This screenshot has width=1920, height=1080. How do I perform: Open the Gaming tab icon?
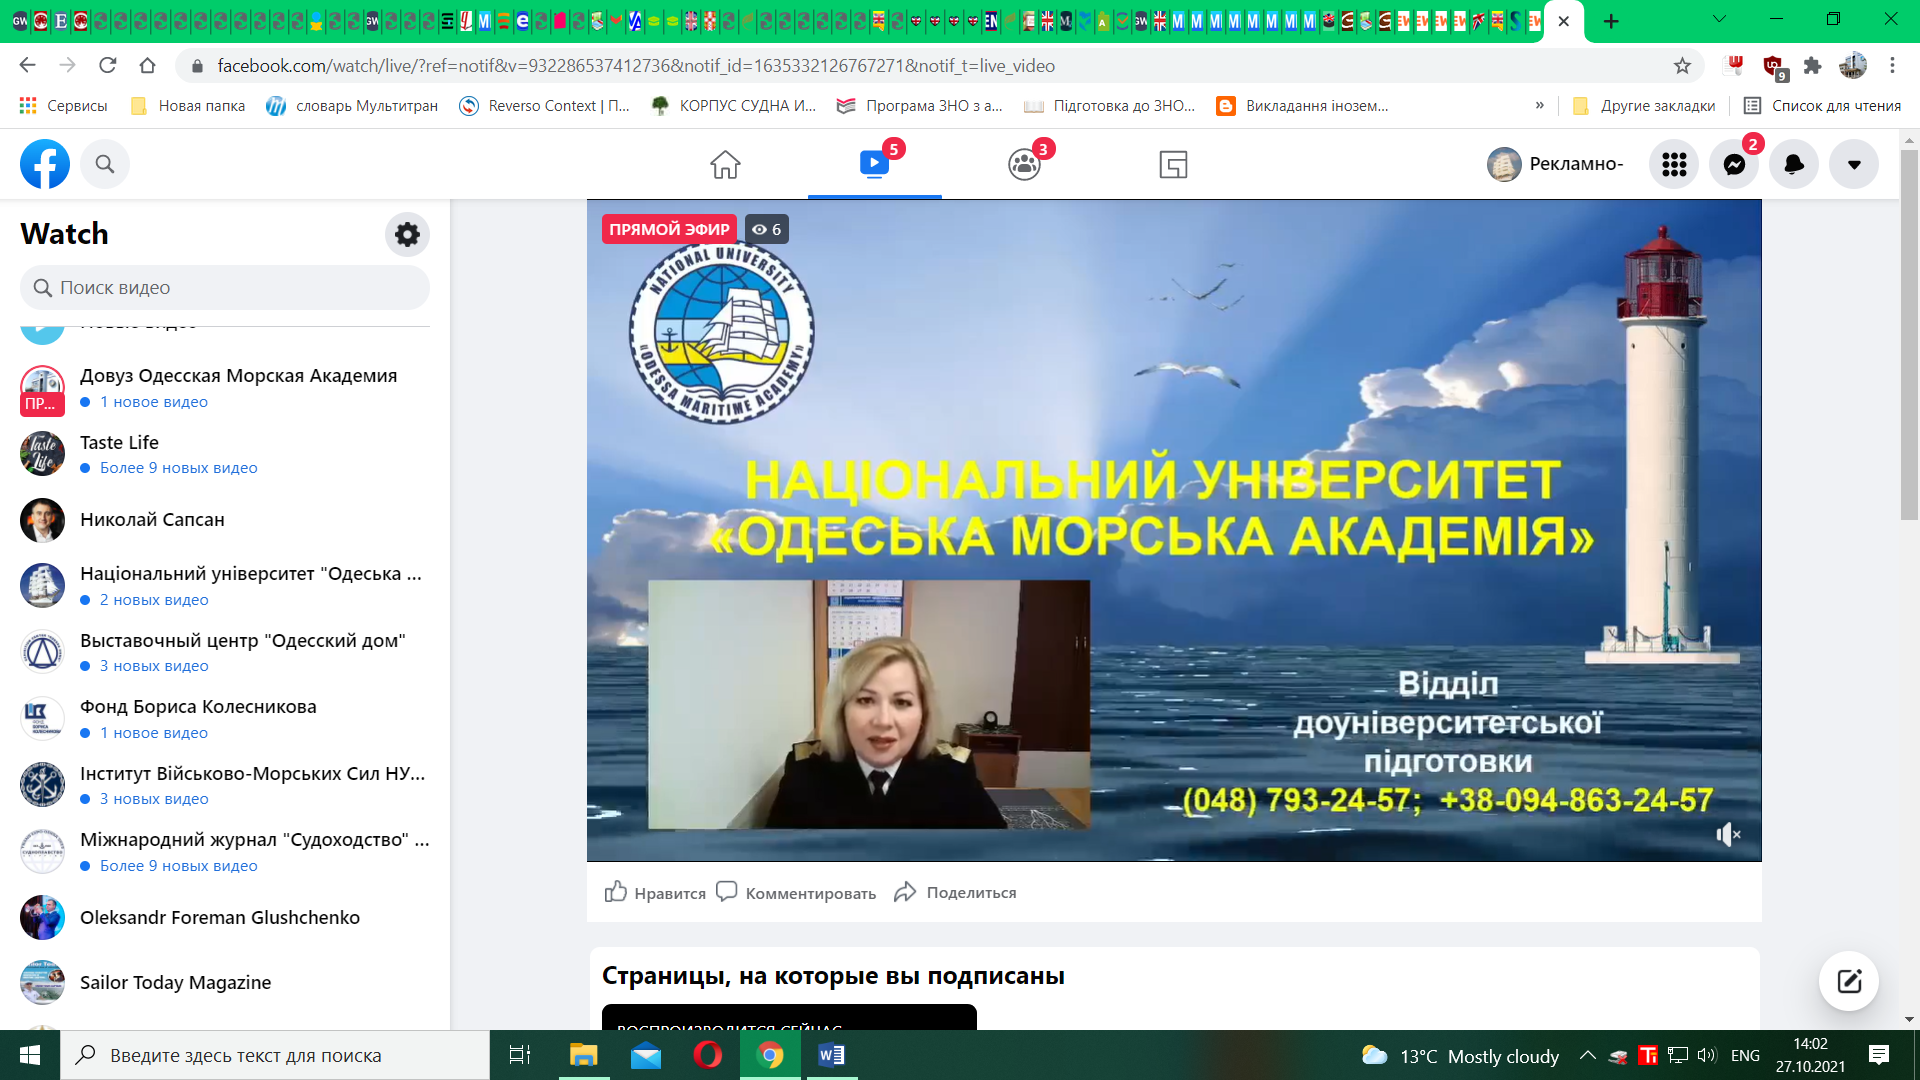tap(1173, 164)
